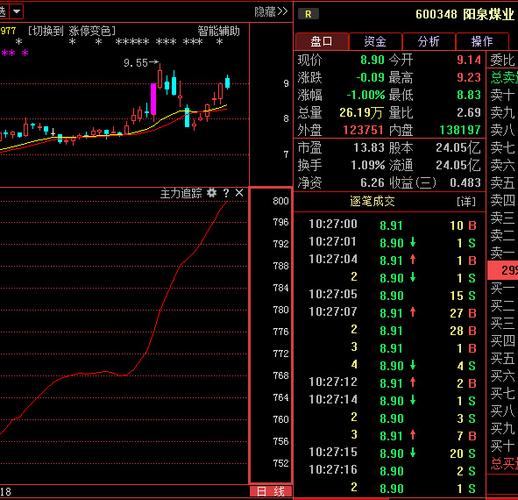Click the 涨幅 value -1.00%

[366, 95]
